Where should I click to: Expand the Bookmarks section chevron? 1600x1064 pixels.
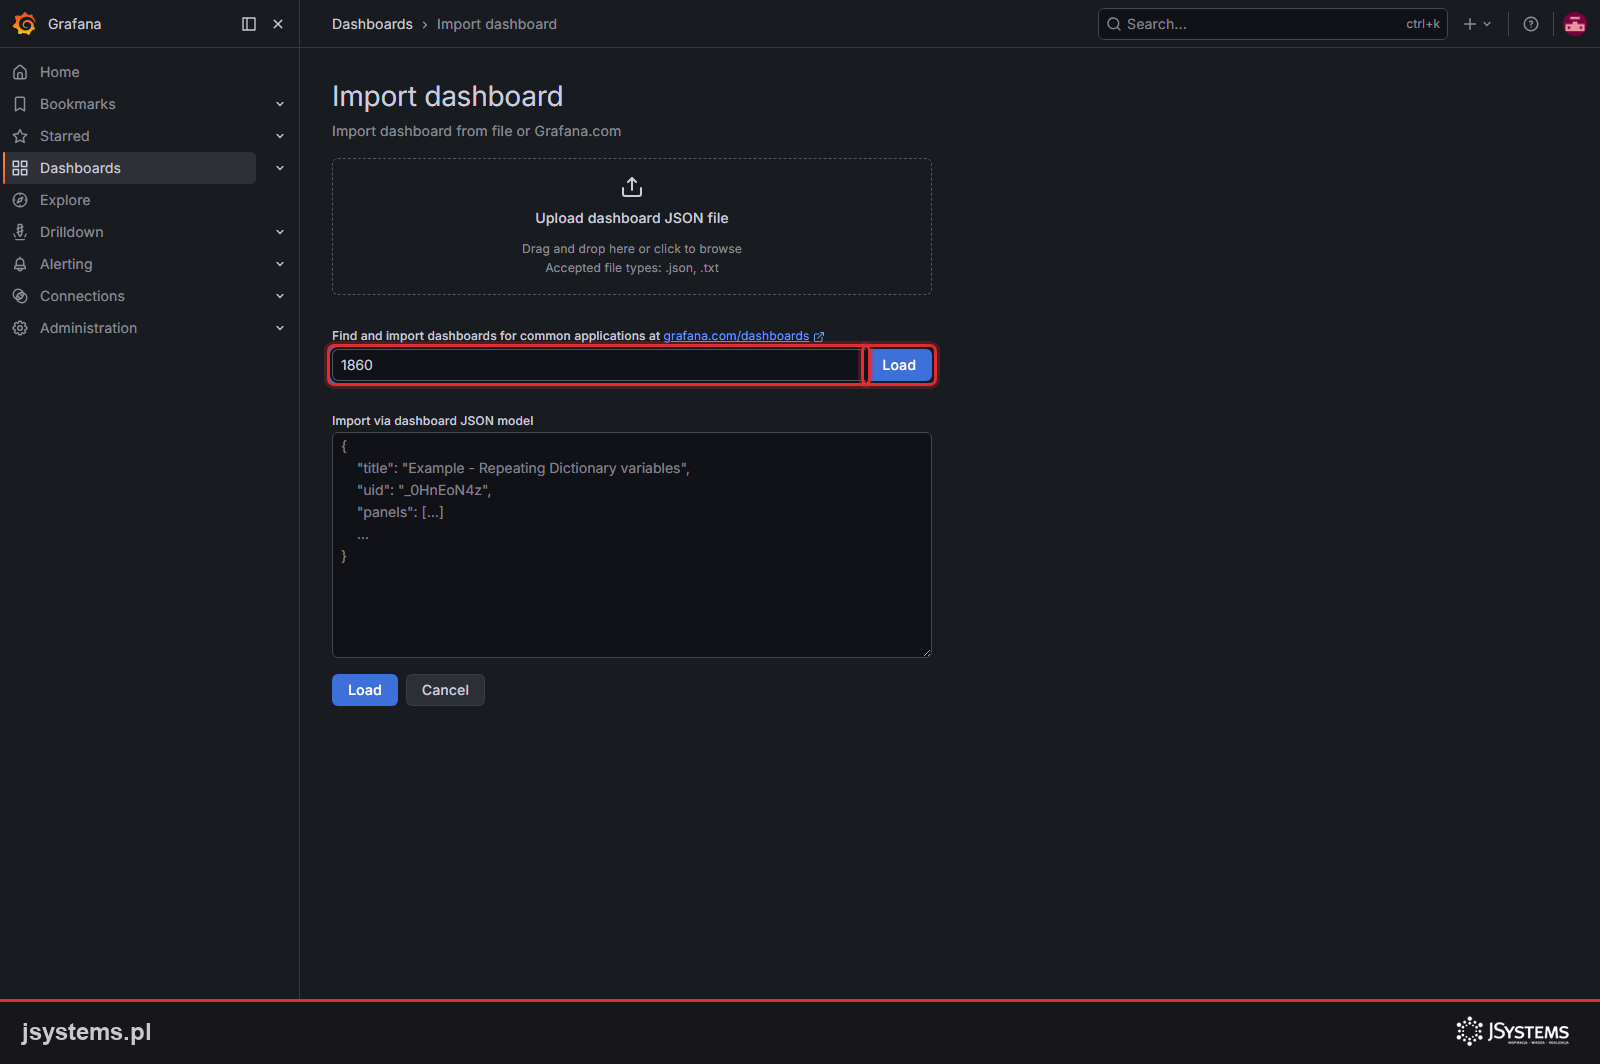pos(280,104)
